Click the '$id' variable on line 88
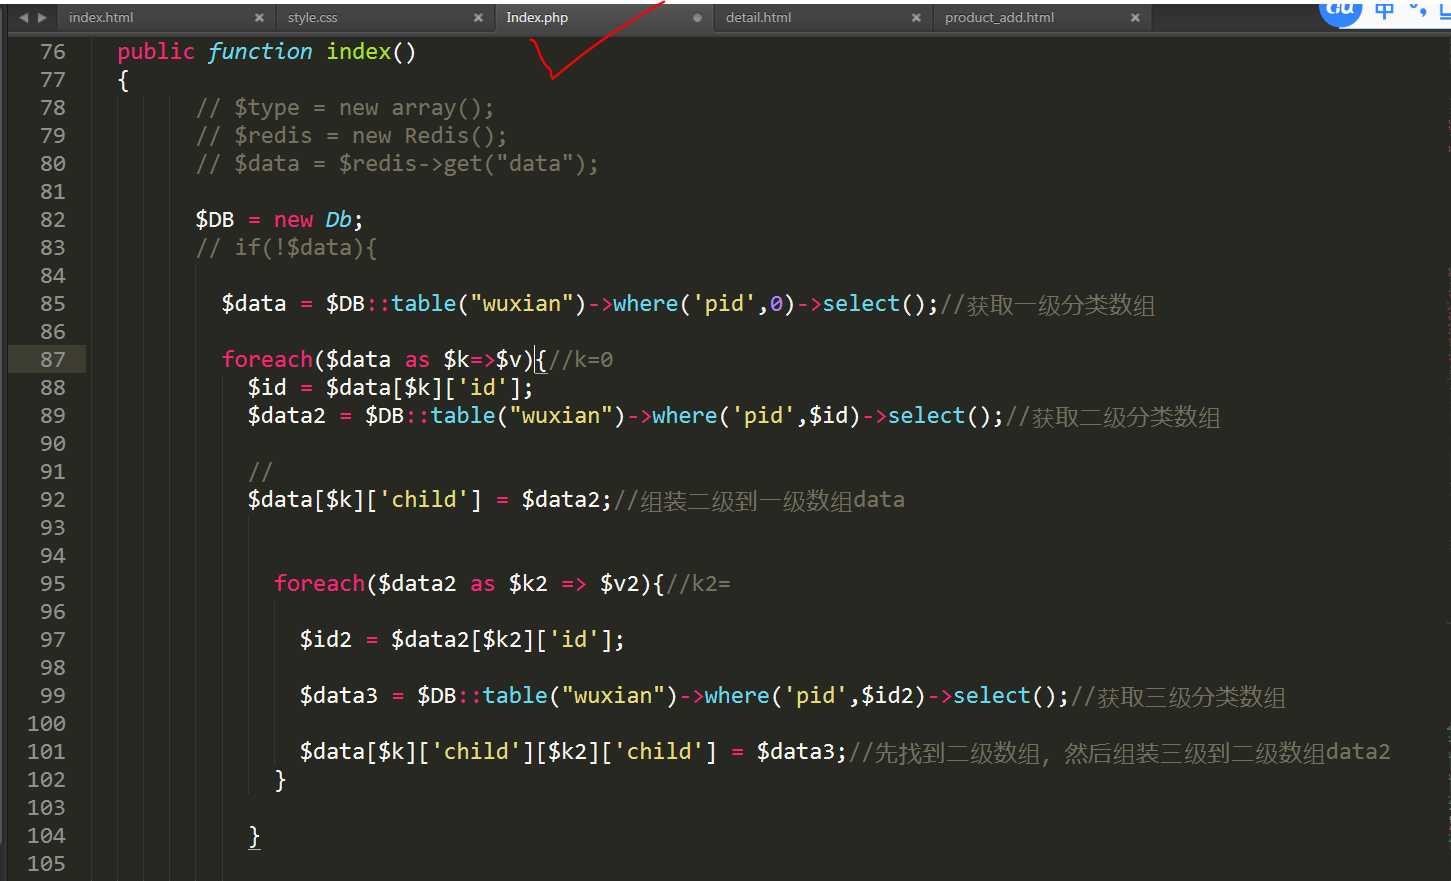The width and height of the screenshot is (1451, 881). tap(267, 388)
